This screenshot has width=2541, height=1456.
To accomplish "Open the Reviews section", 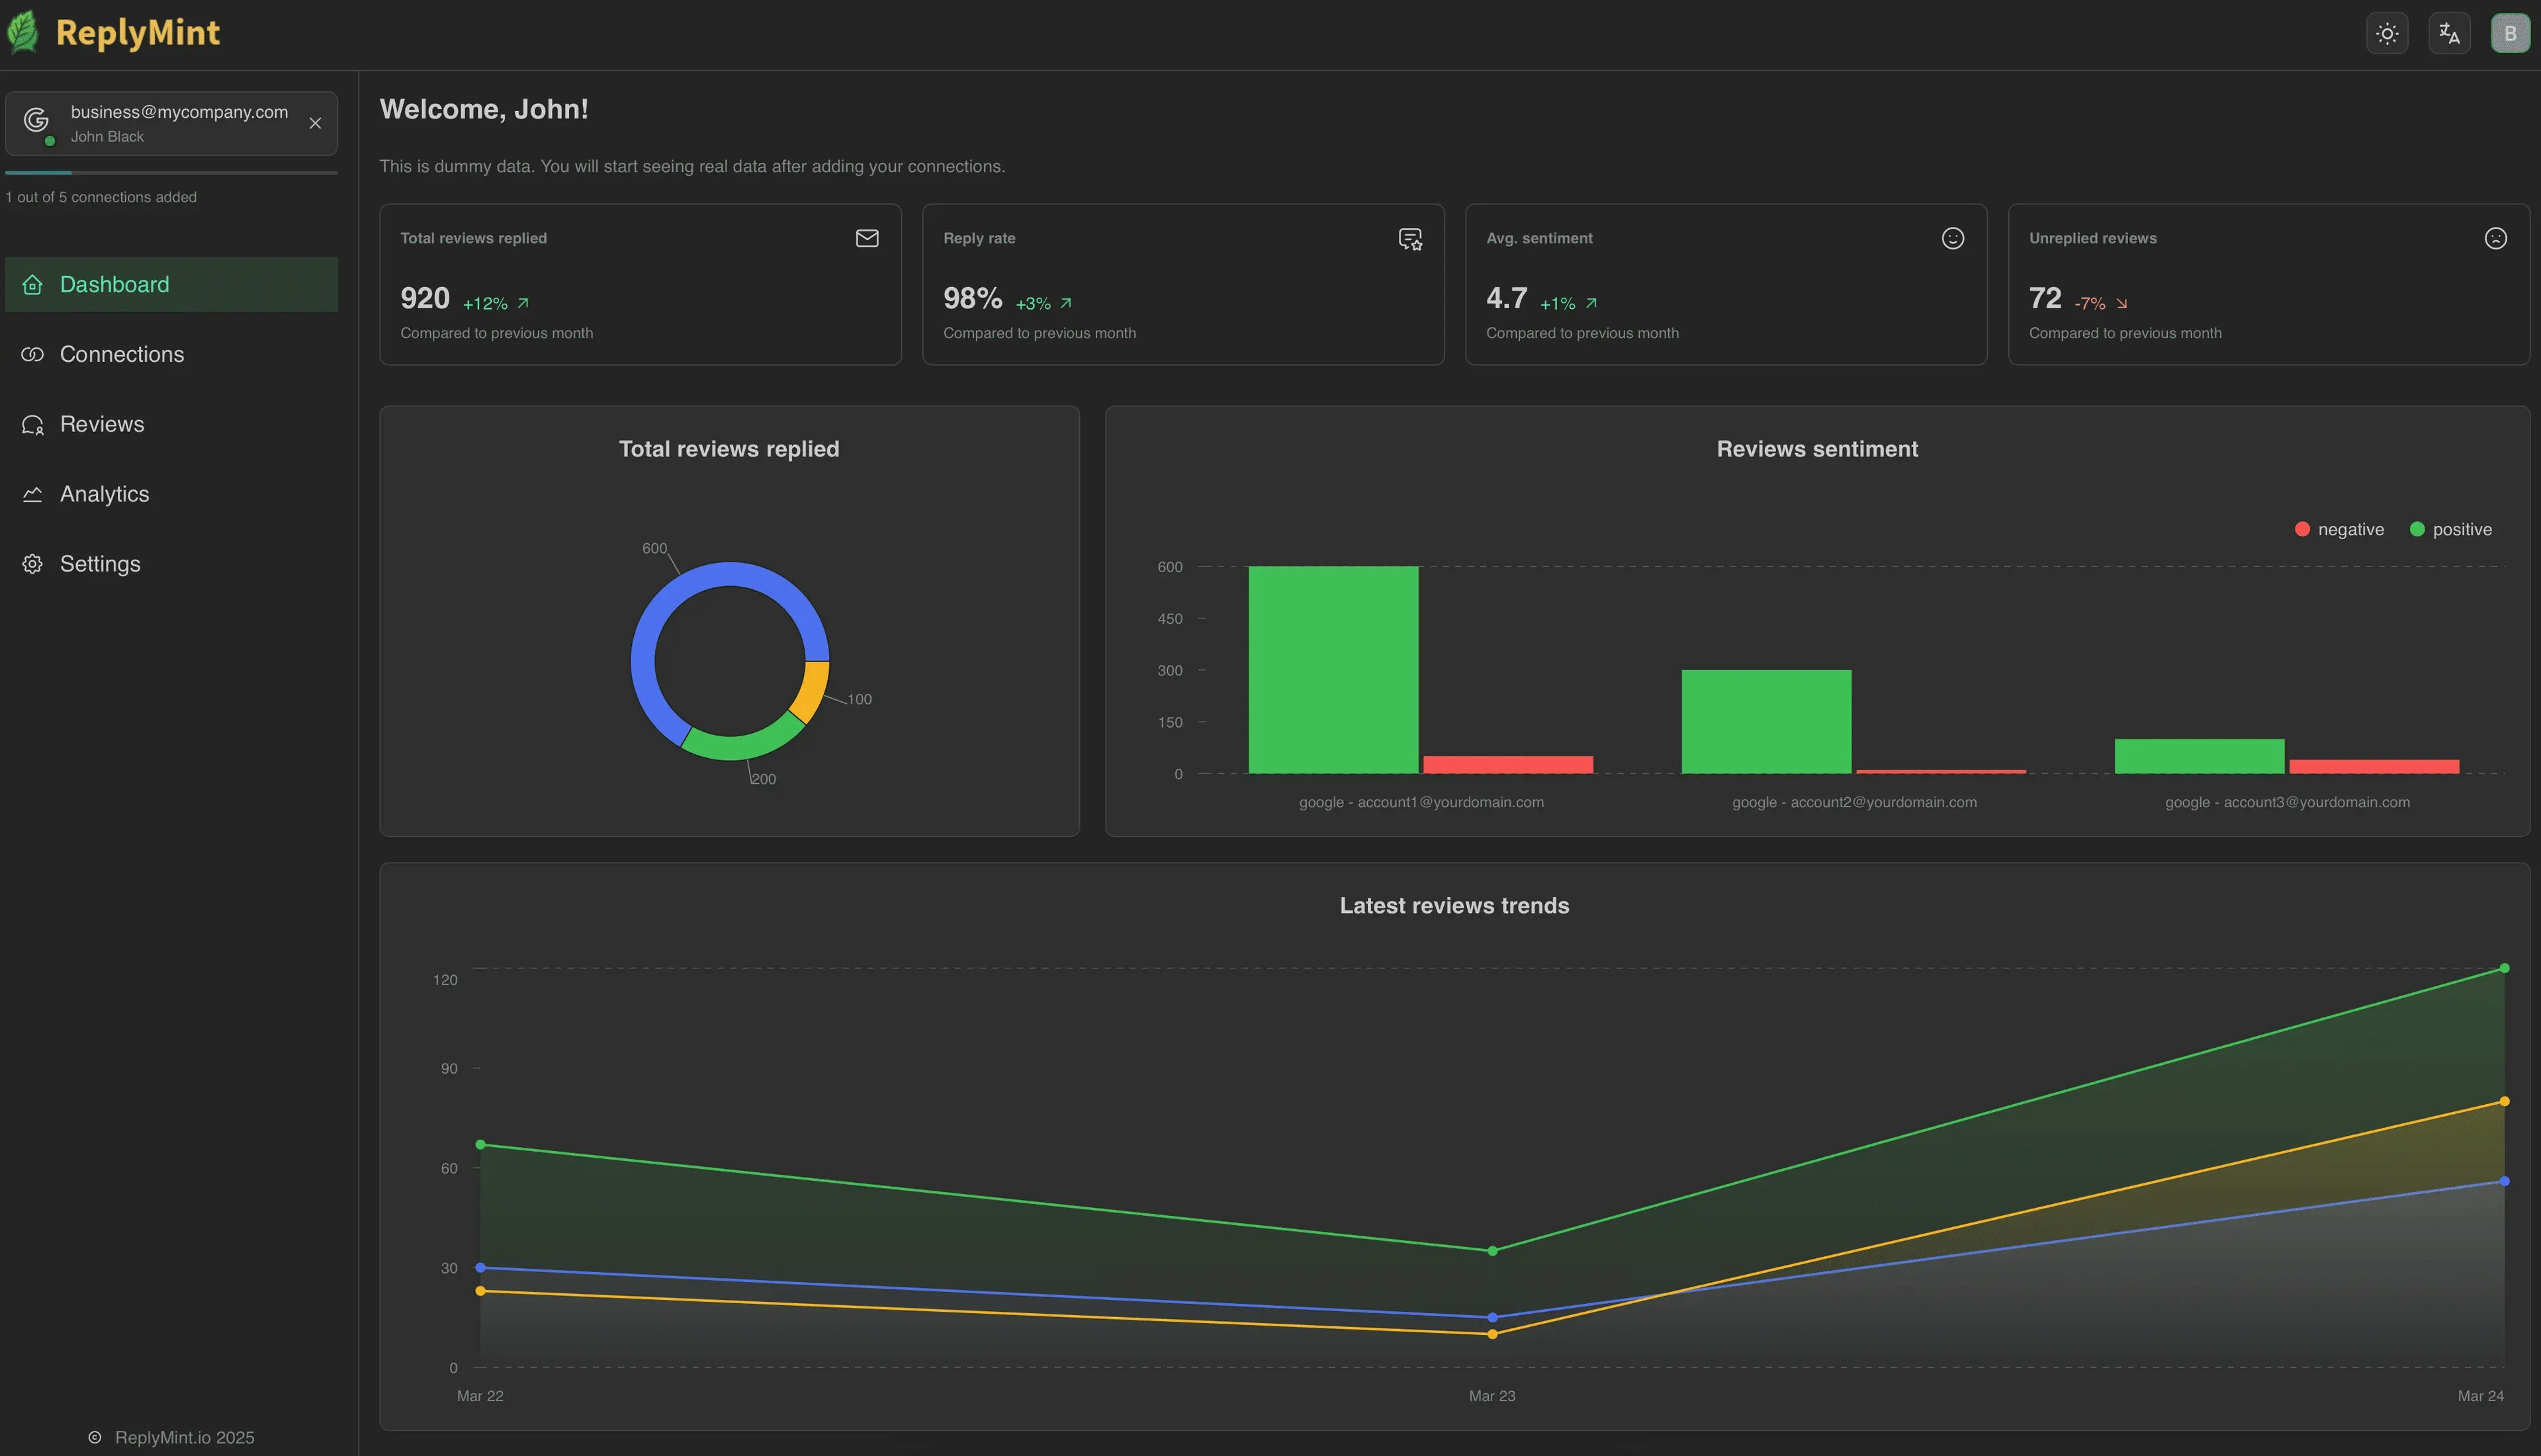I will click(x=101, y=424).
